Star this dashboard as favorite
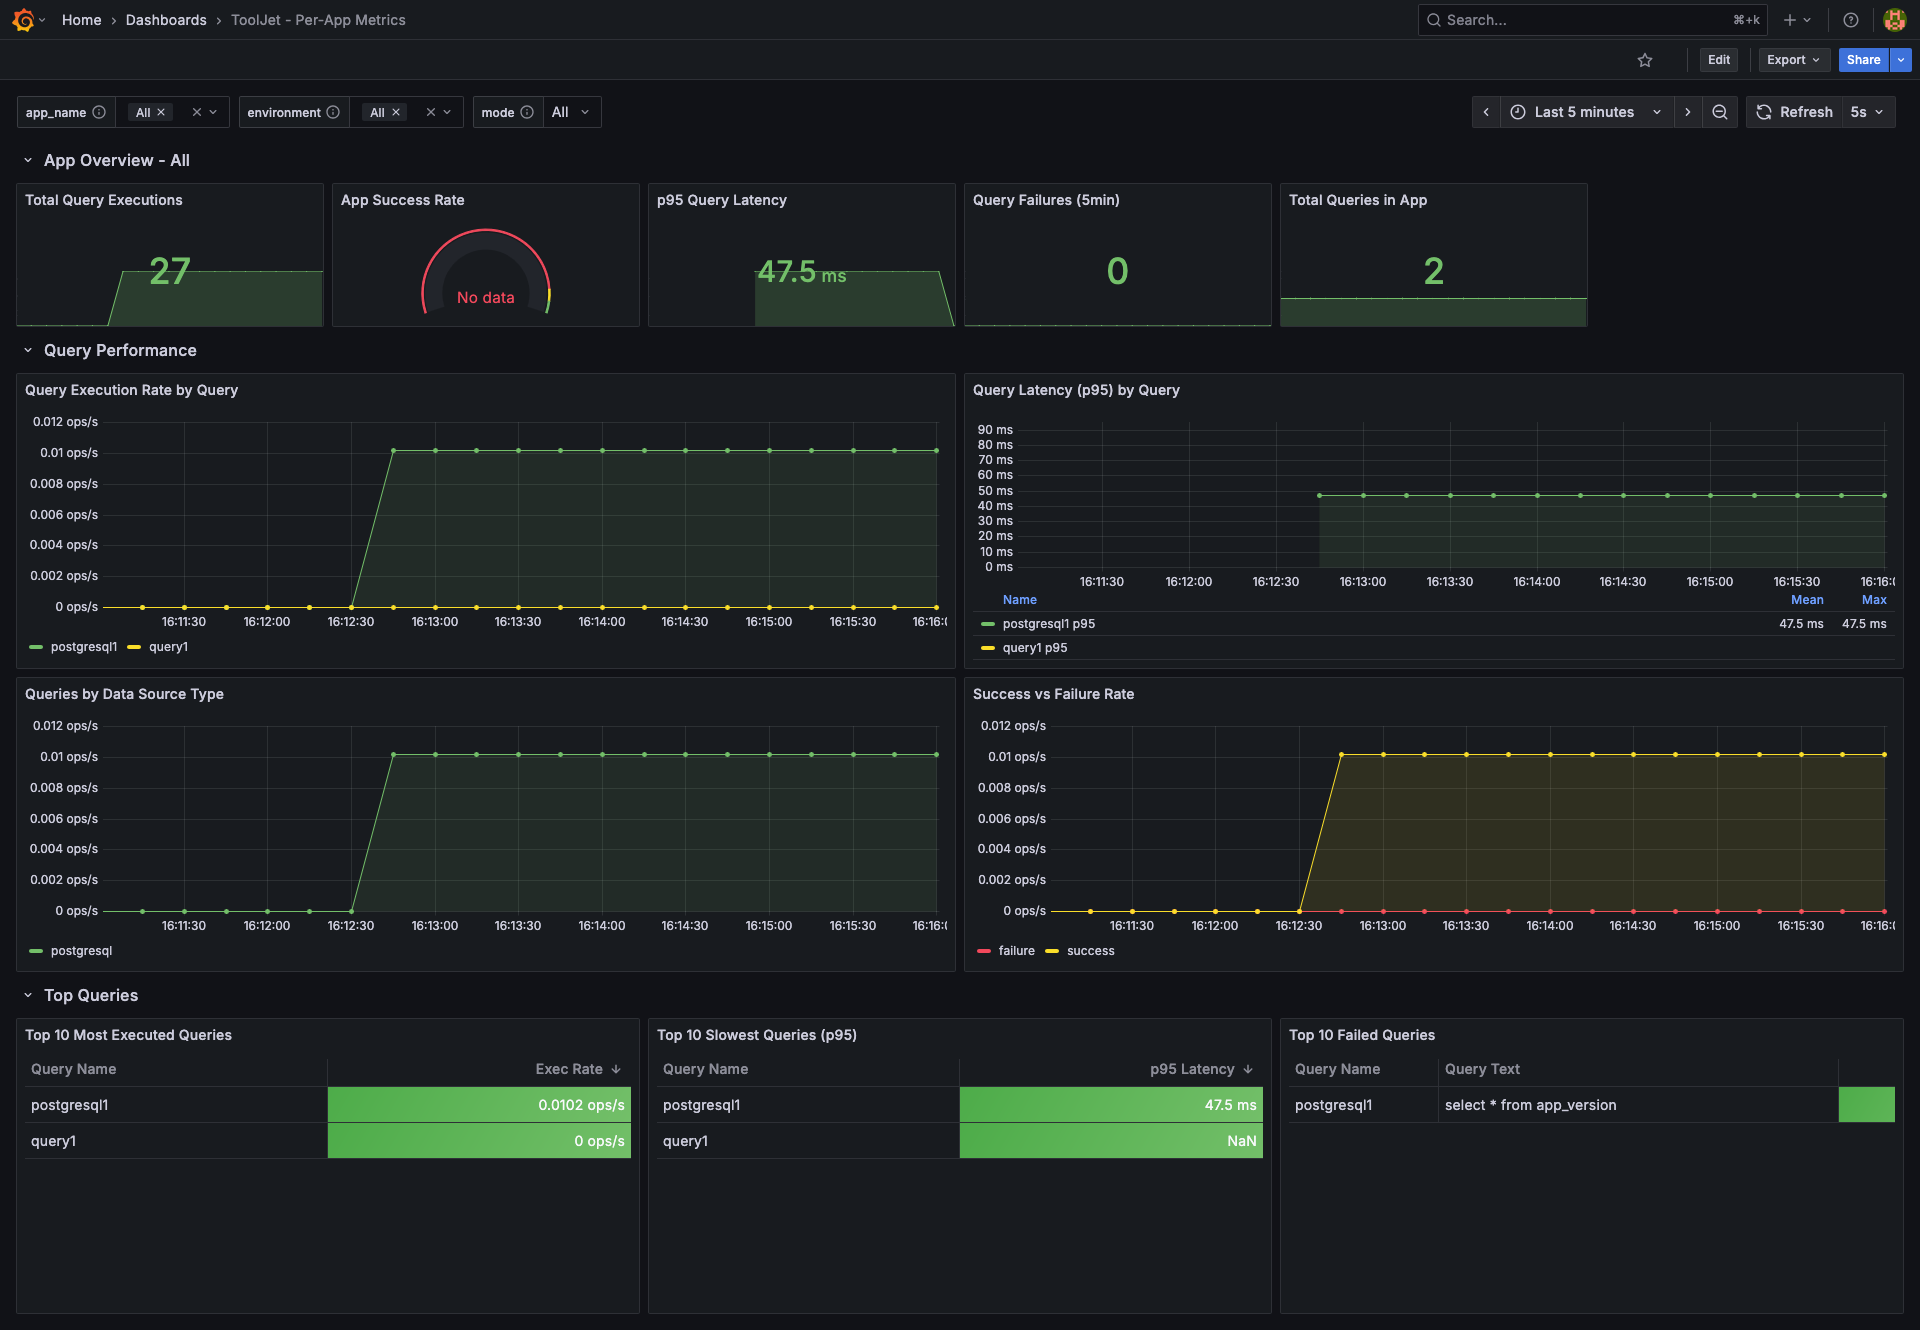The width and height of the screenshot is (1920, 1331). click(x=1645, y=60)
